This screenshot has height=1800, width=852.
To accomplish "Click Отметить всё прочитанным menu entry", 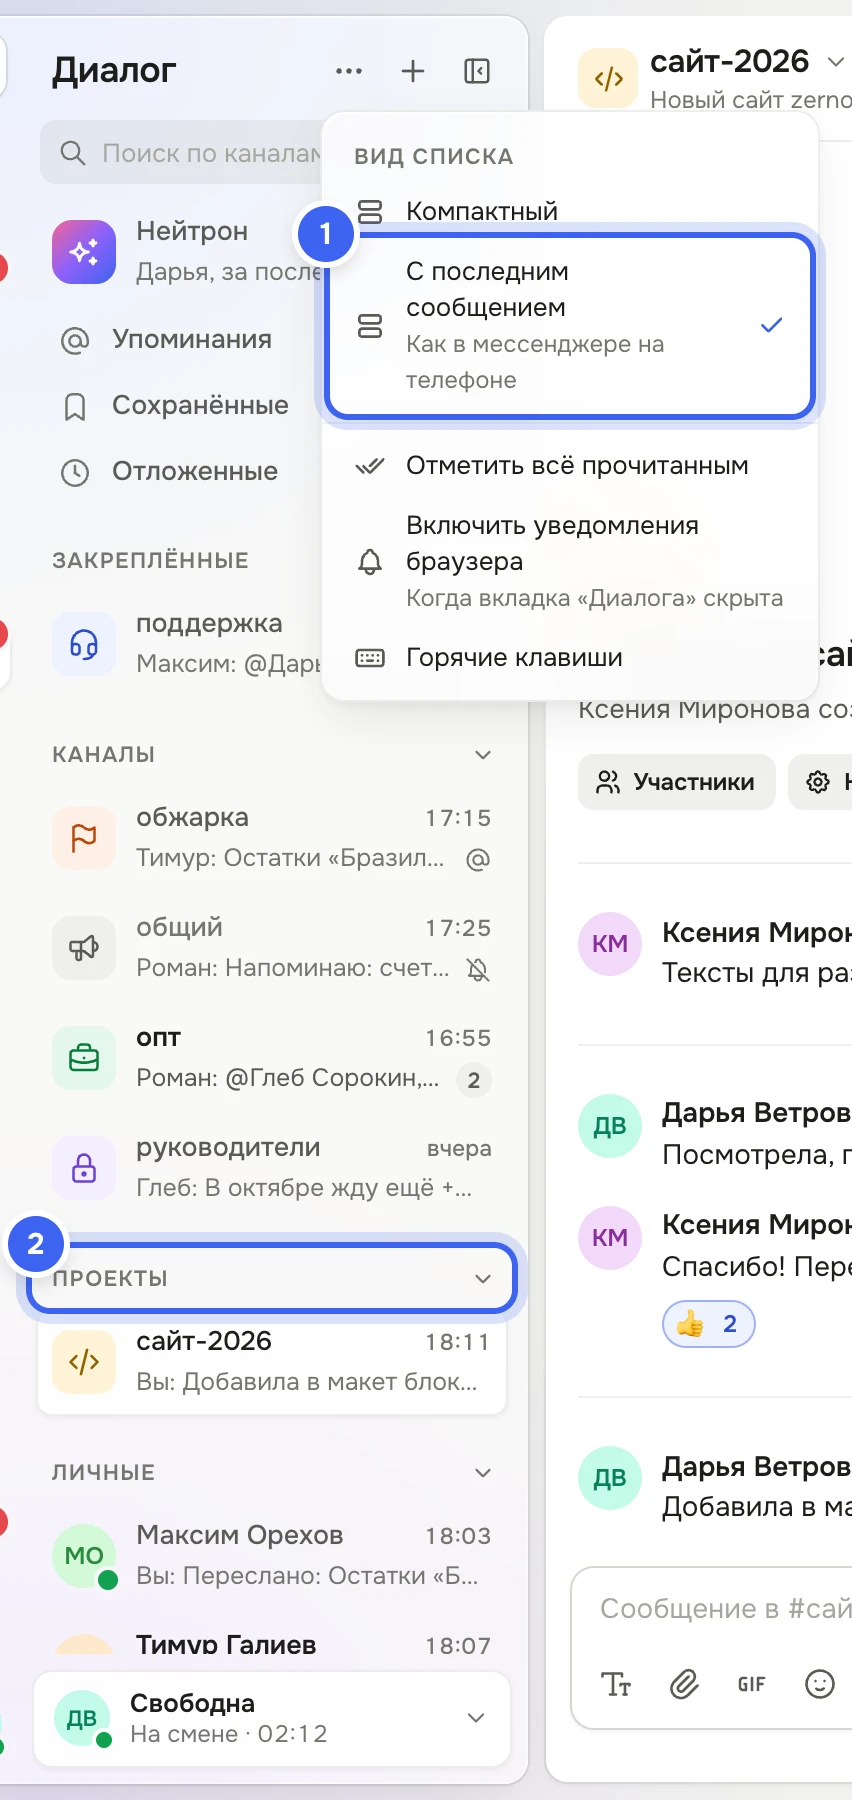I will pos(570,466).
